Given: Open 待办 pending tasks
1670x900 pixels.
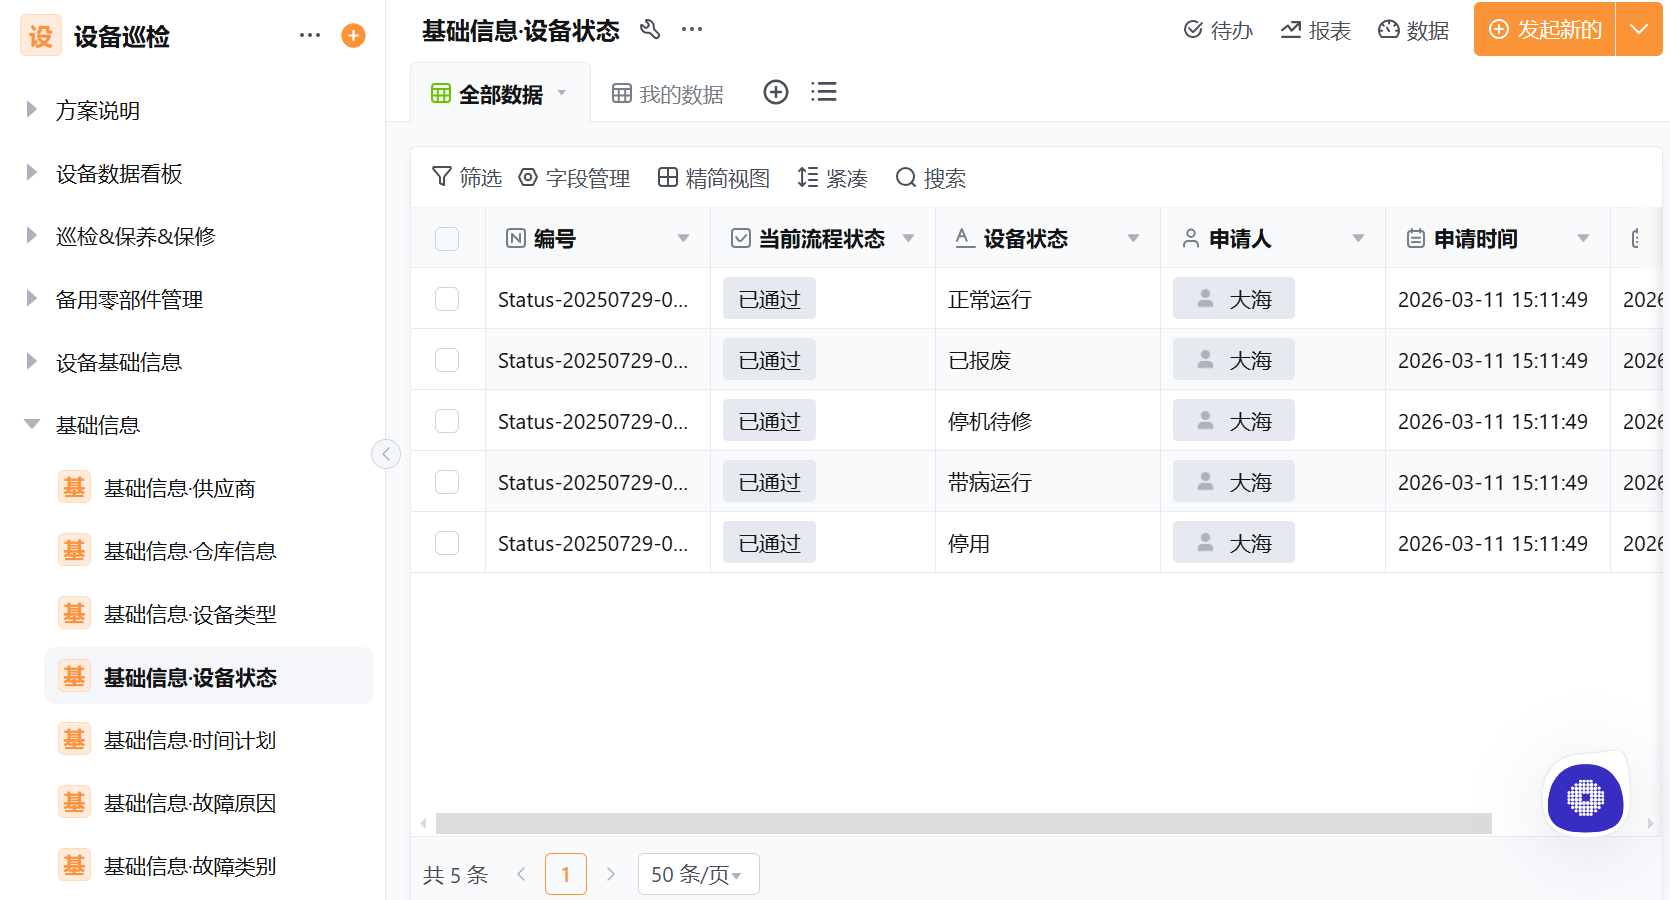Looking at the screenshot, I should click(1218, 30).
